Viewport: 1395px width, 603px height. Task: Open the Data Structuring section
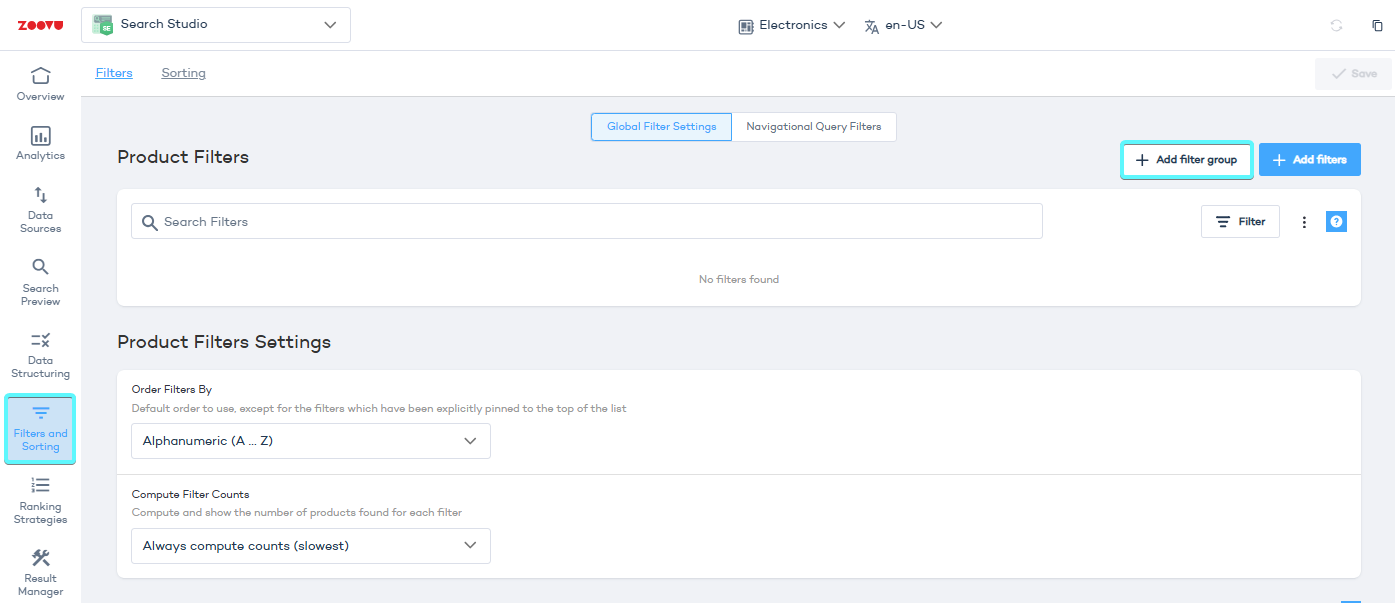click(x=40, y=354)
